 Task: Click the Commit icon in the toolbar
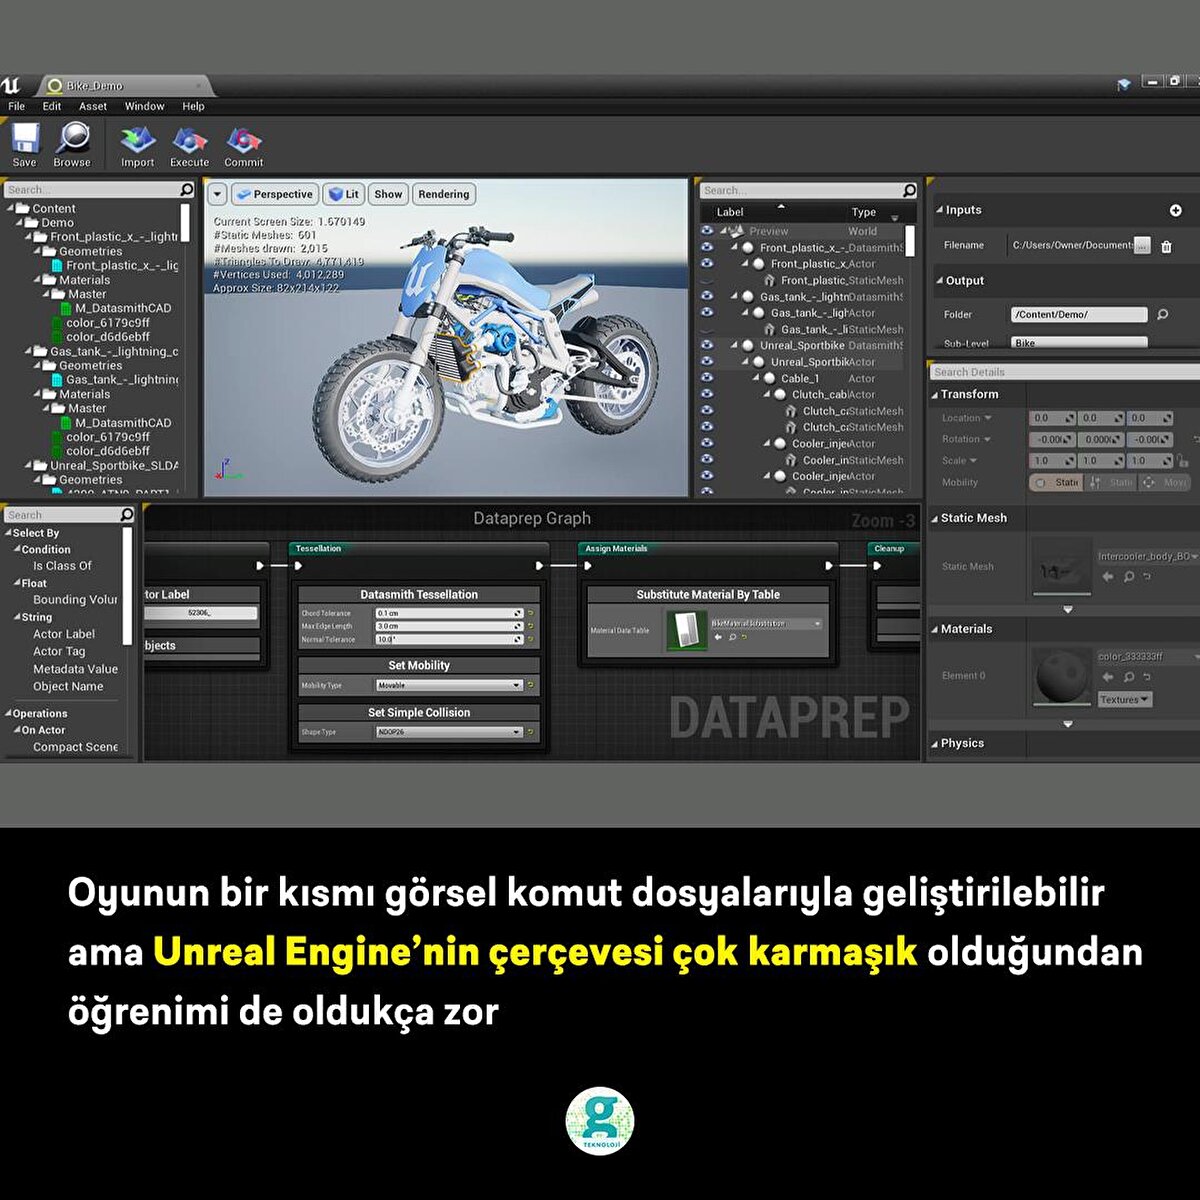pos(242,143)
